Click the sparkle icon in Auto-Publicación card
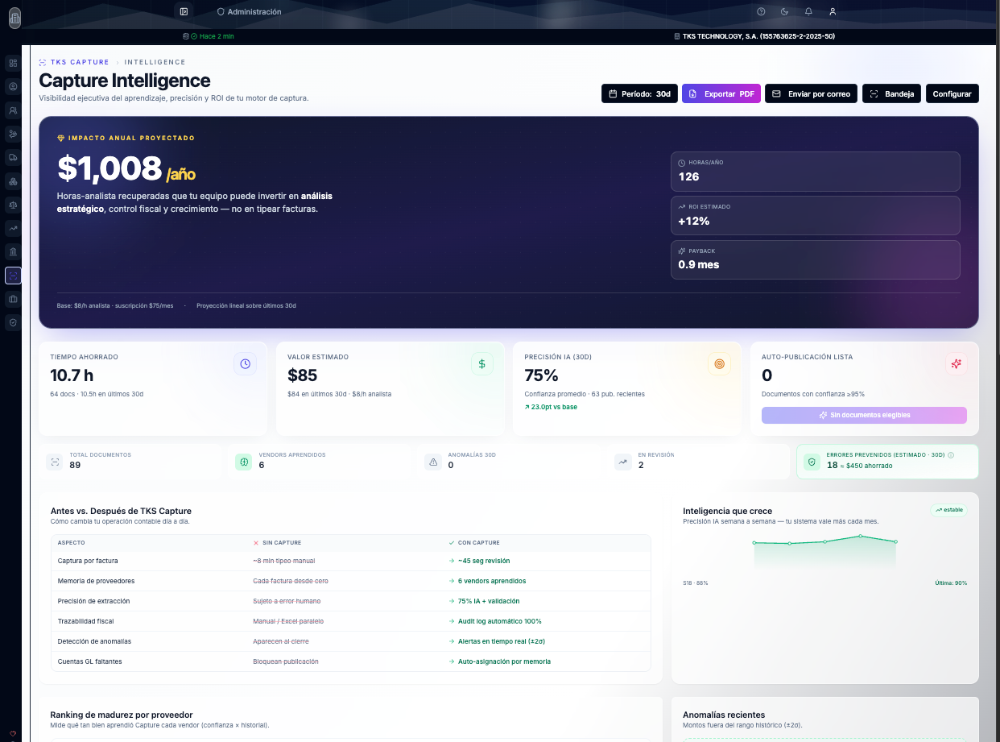Viewport: 1000px width, 742px height. [956, 364]
